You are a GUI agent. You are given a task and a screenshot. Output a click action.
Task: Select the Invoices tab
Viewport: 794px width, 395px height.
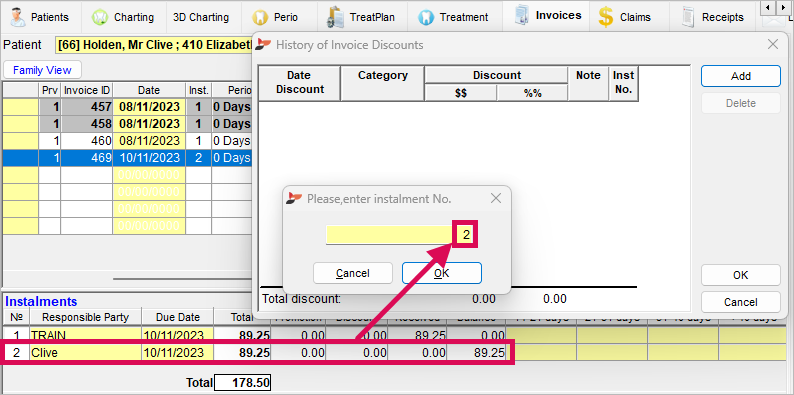(x=546, y=16)
